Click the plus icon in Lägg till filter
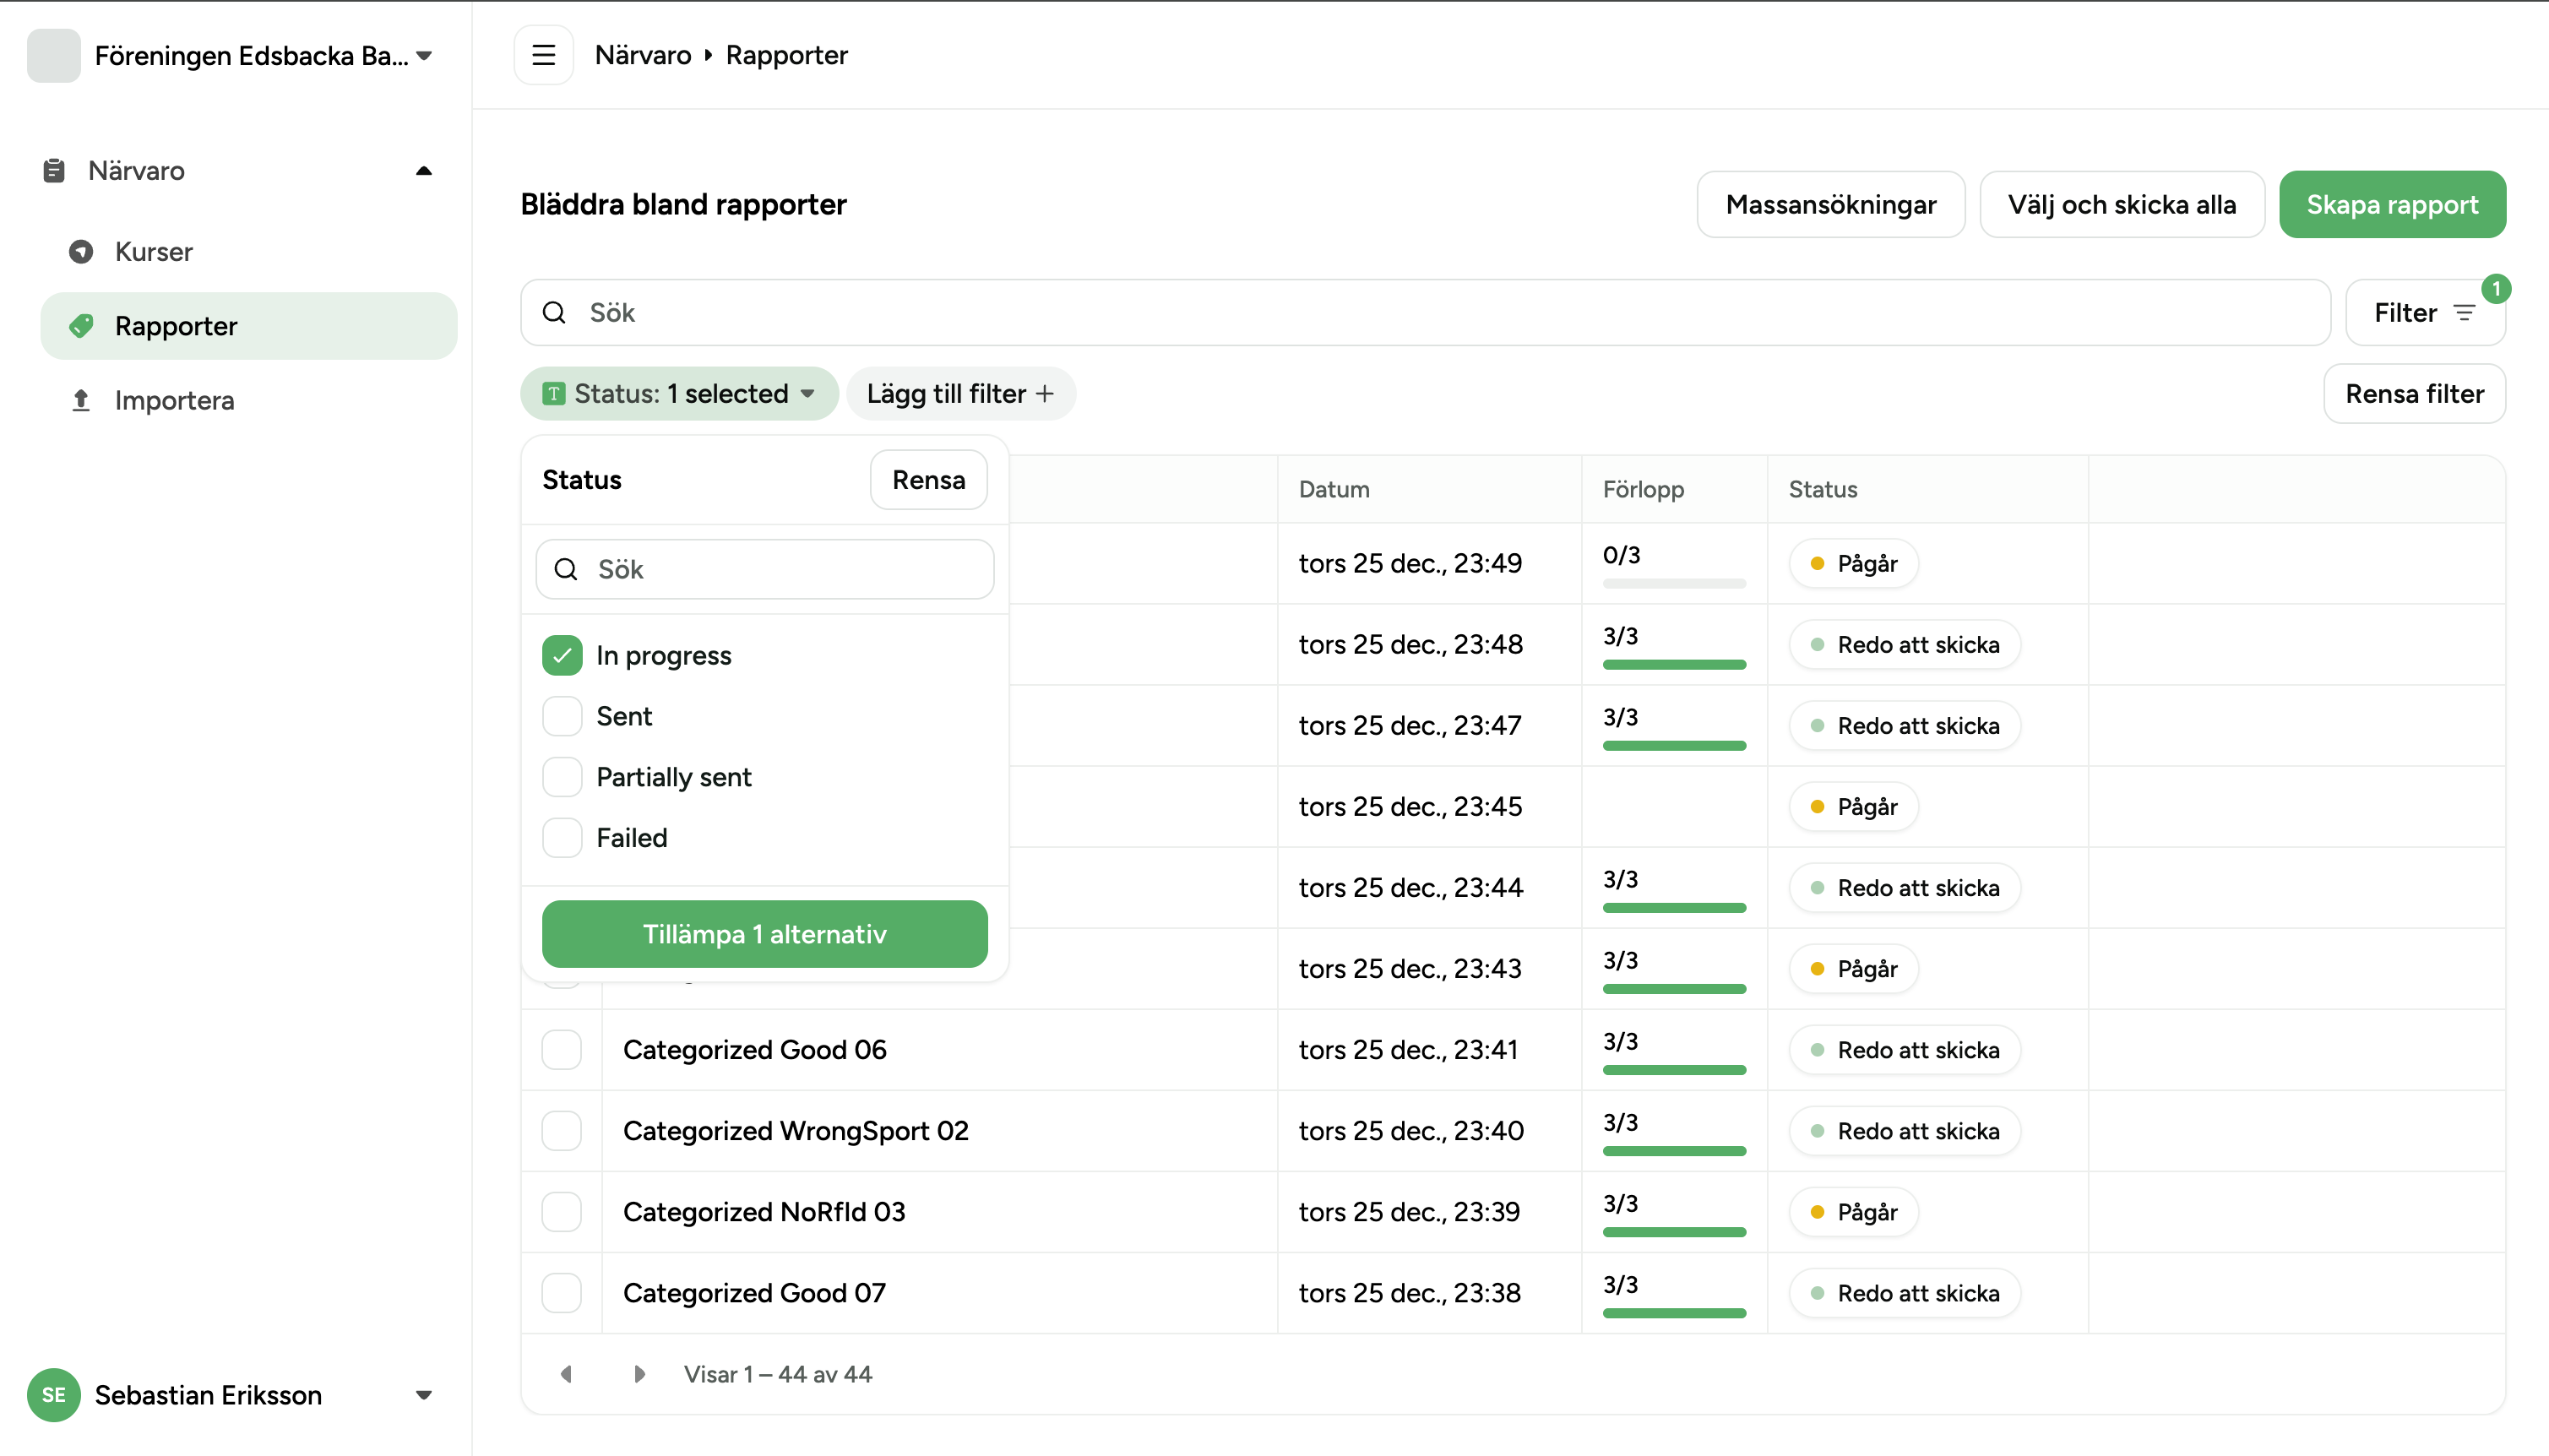Viewport: 2549px width, 1456px height. pos(1045,394)
